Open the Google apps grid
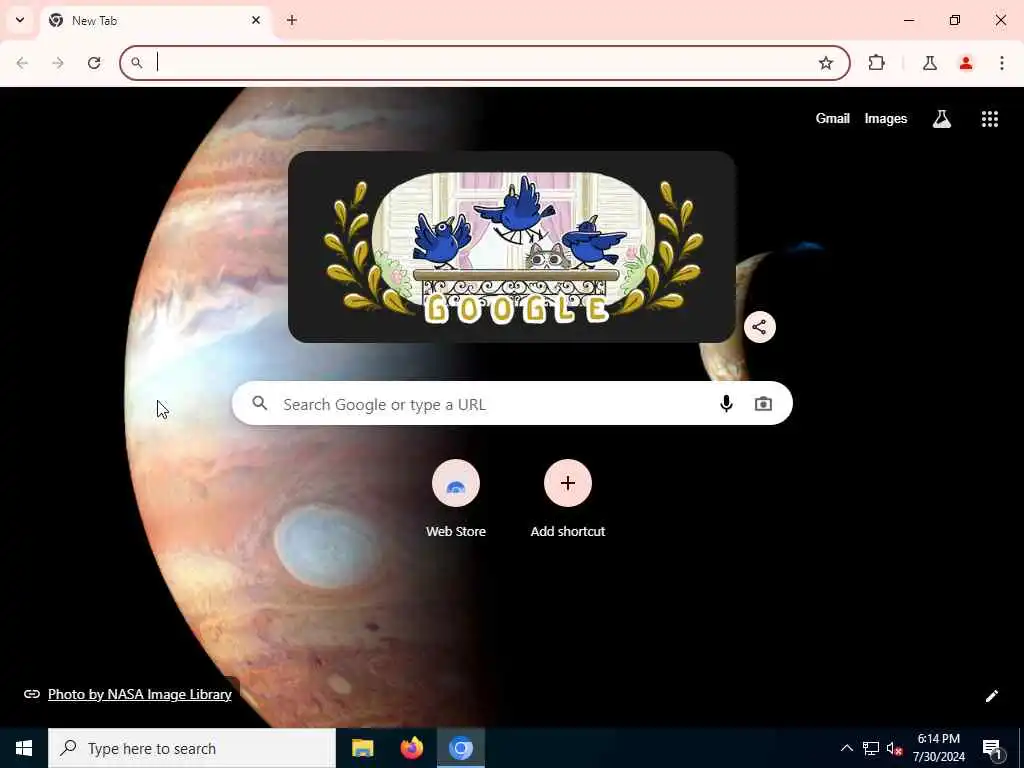The width and height of the screenshot is (1024, 768). pos(989,118)
